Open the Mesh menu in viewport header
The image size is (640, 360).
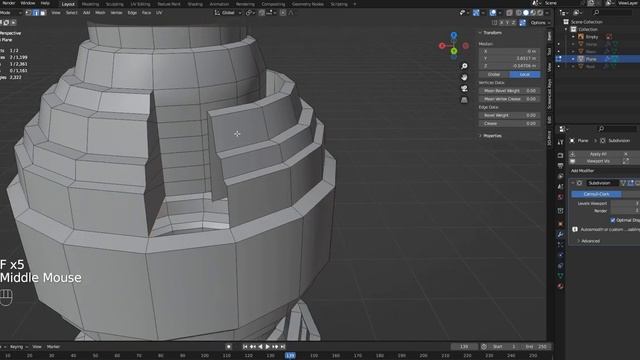pos(100,13)
